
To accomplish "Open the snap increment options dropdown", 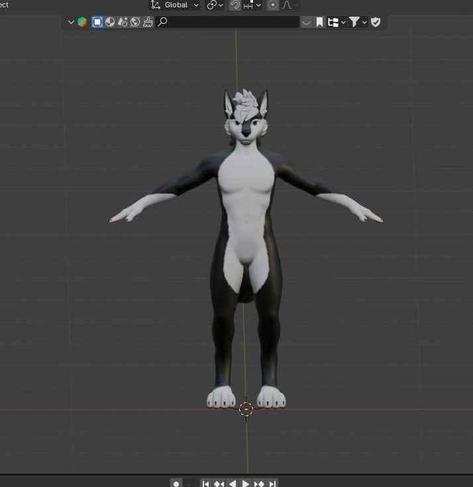I will pos(252,5).
